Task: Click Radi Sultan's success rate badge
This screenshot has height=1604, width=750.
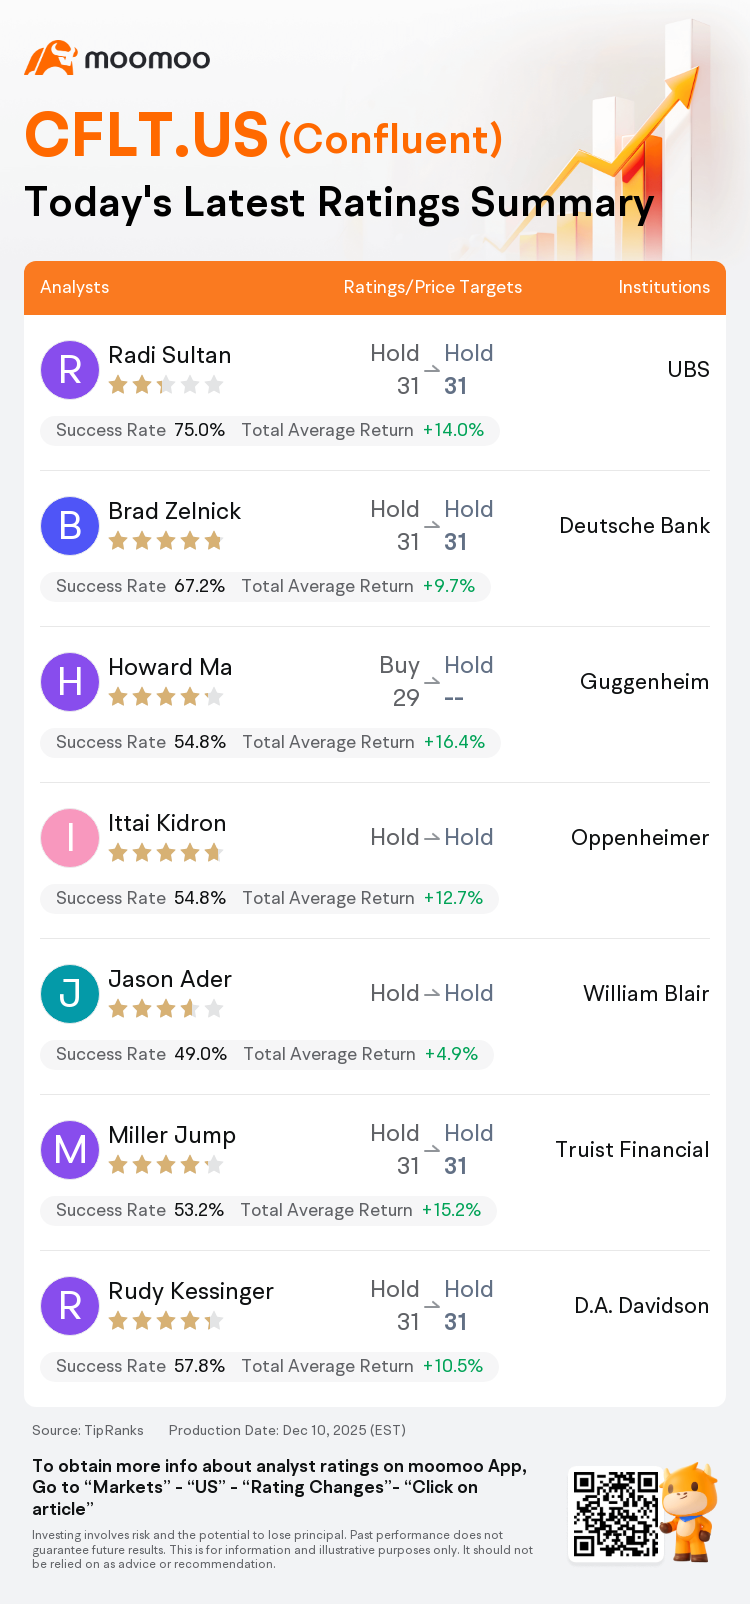Action: tap(140, 430)
